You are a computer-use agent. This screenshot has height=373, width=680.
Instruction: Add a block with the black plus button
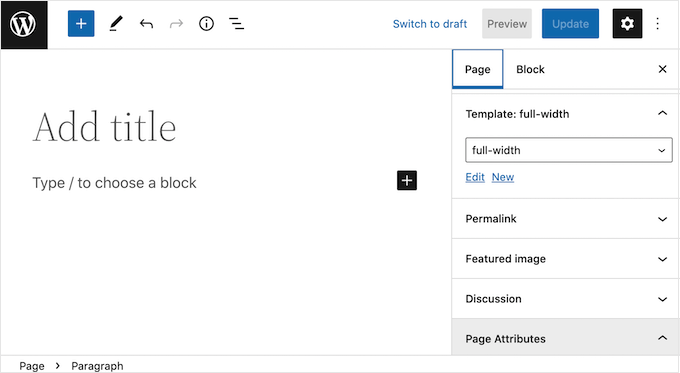pos(407,180)
